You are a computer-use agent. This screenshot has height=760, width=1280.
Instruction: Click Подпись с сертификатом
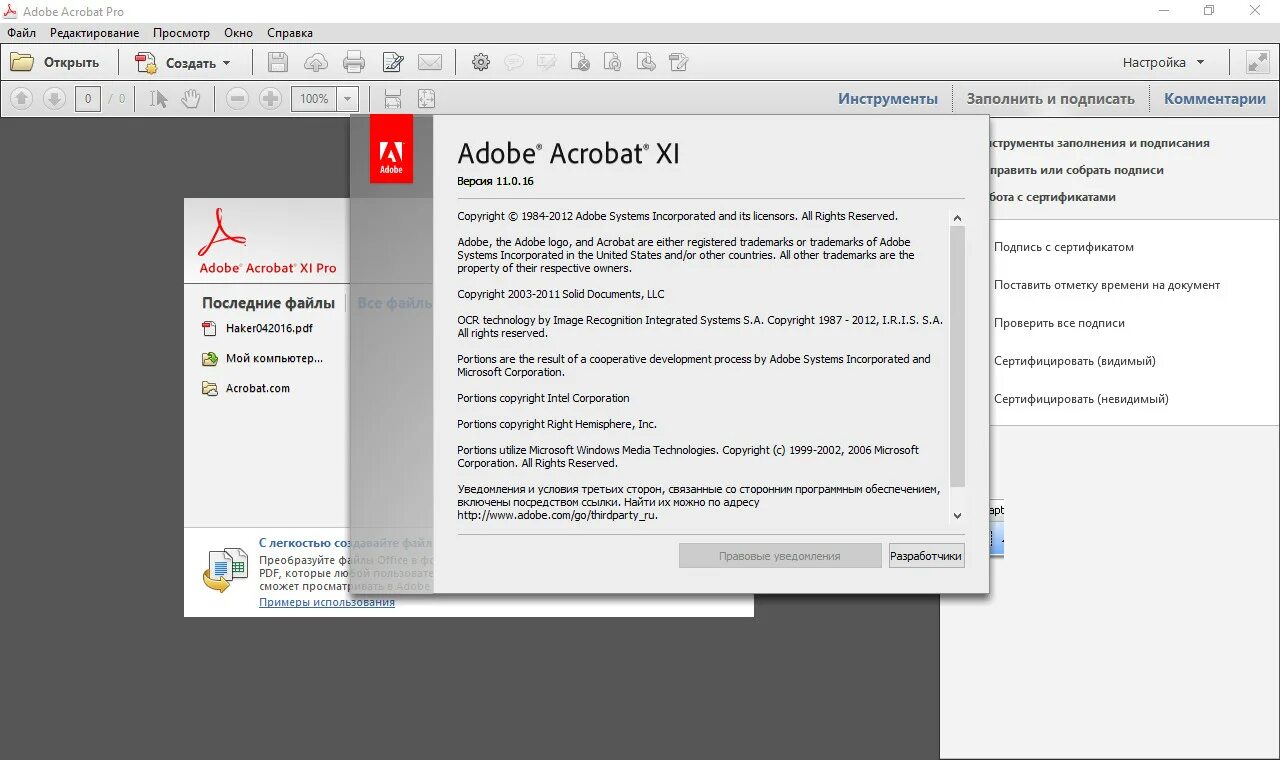1064,247
